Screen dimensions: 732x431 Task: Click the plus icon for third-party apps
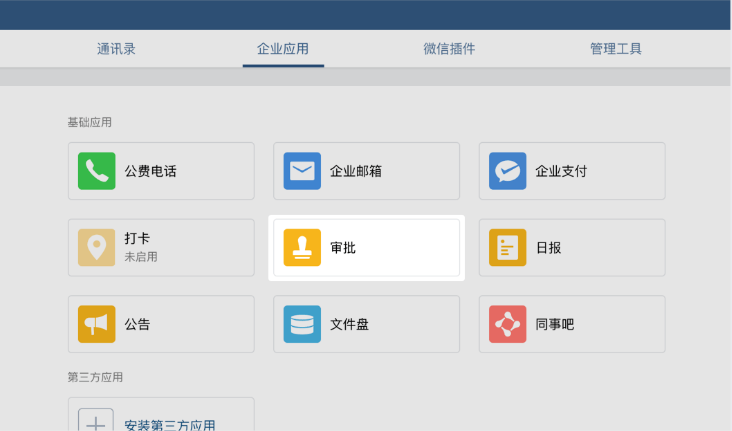(96, 420)
